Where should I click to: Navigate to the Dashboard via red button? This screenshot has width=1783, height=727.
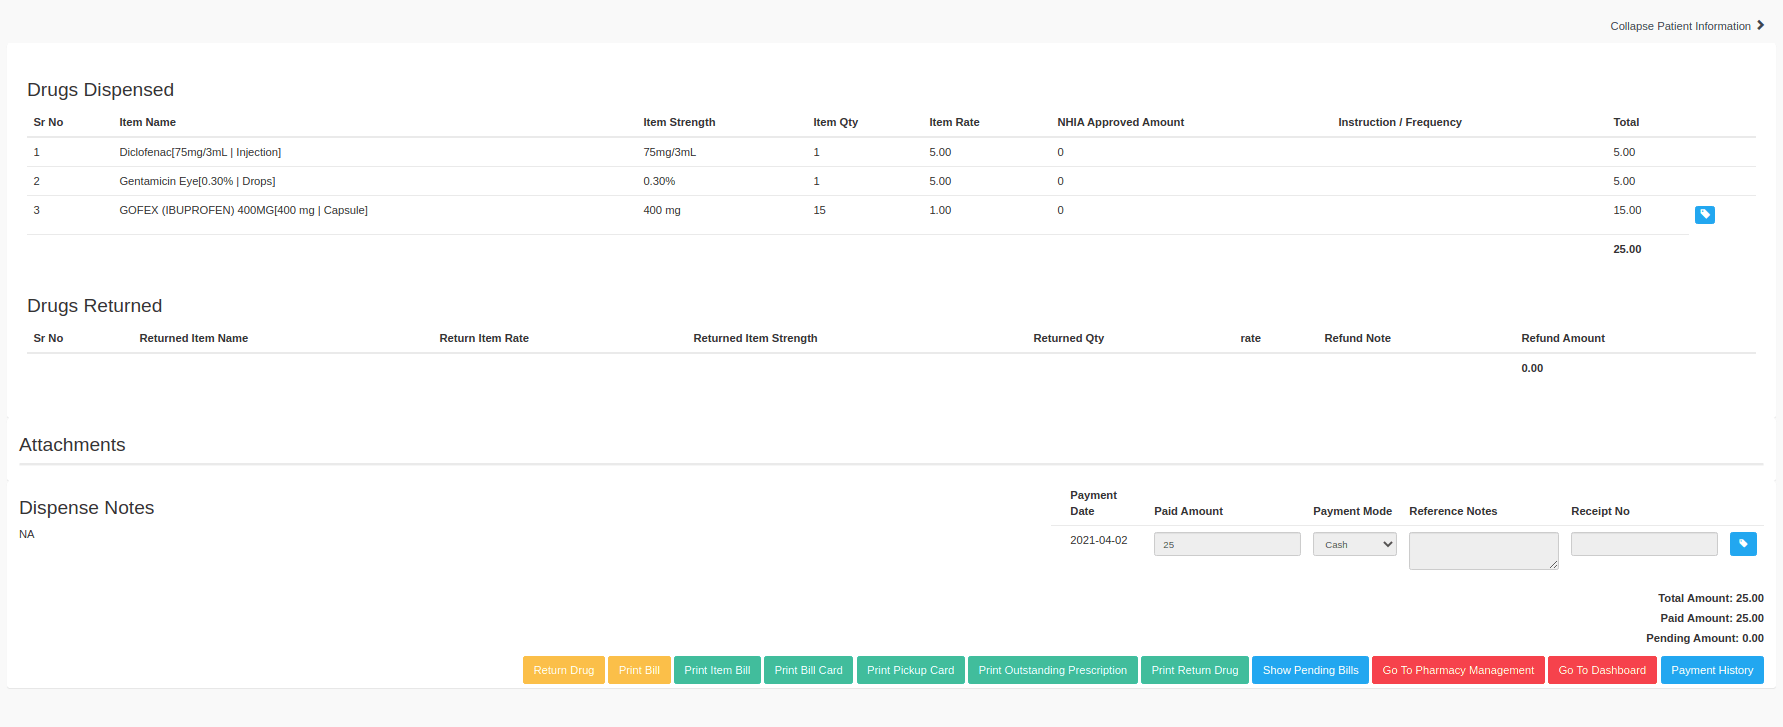[1601, 670]
